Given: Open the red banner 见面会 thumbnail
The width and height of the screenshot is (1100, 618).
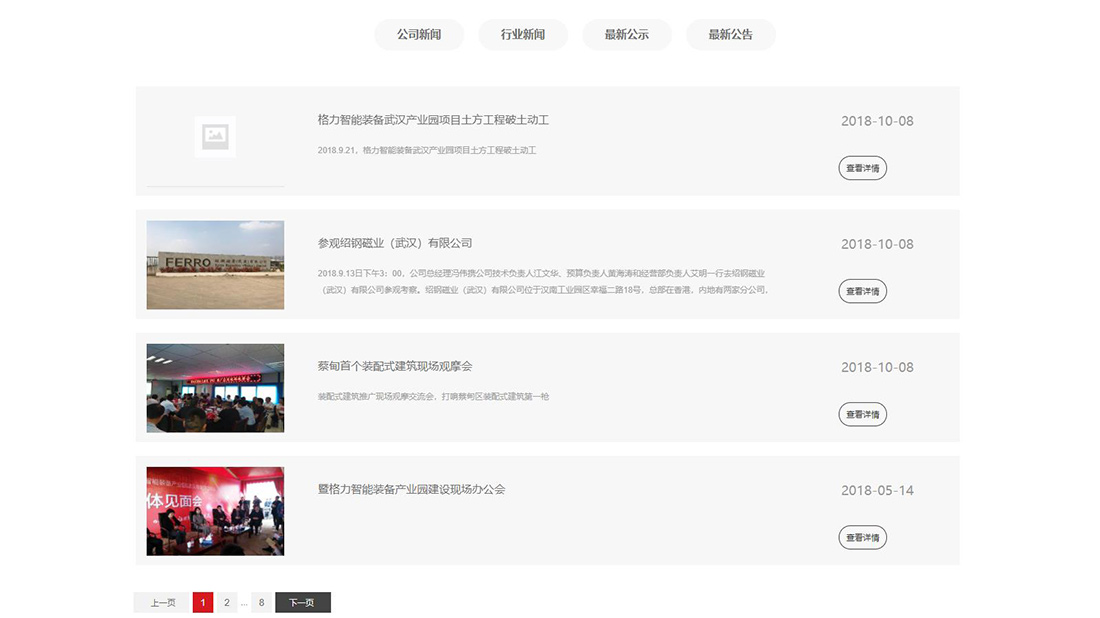Looking at the screenshot, I should tap(215, 511).
